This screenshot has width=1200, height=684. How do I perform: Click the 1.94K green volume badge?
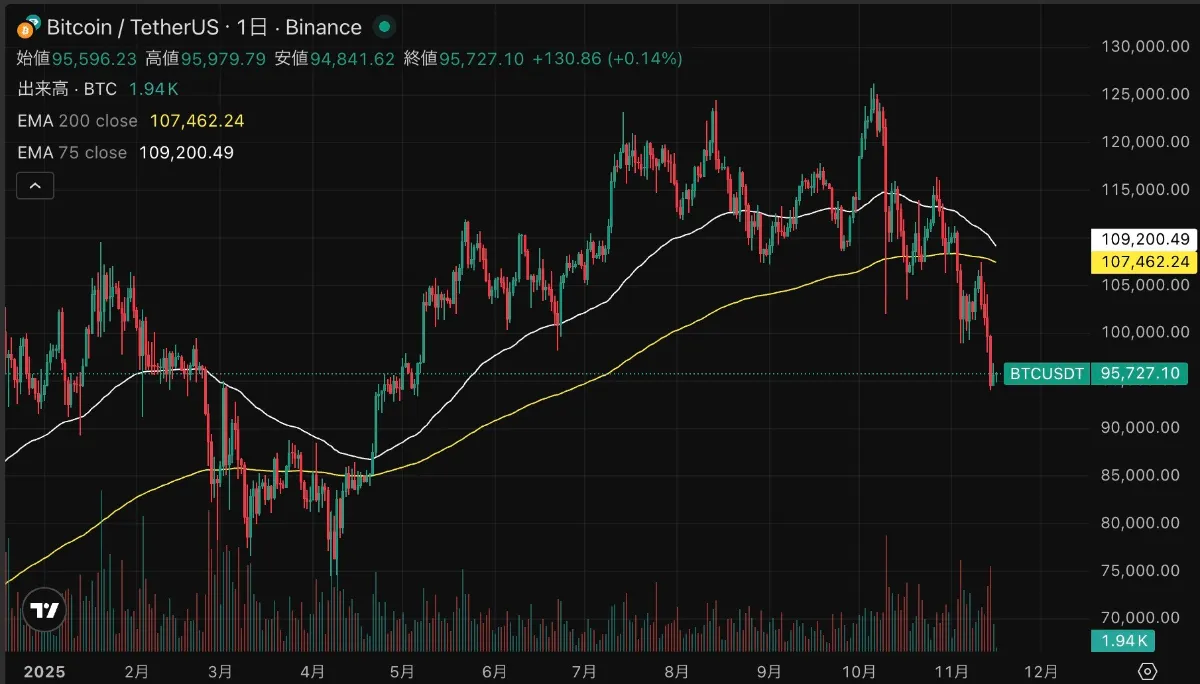(x=1123, y=641)
